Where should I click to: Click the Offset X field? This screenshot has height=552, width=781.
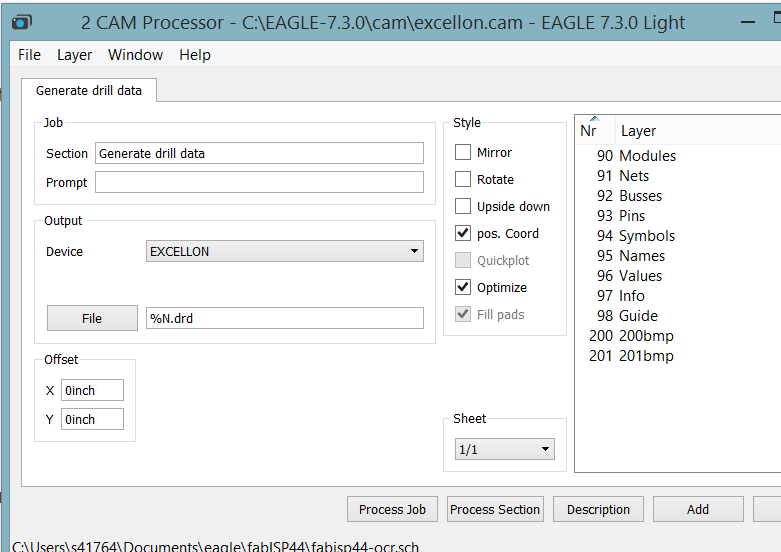[92, 390]
